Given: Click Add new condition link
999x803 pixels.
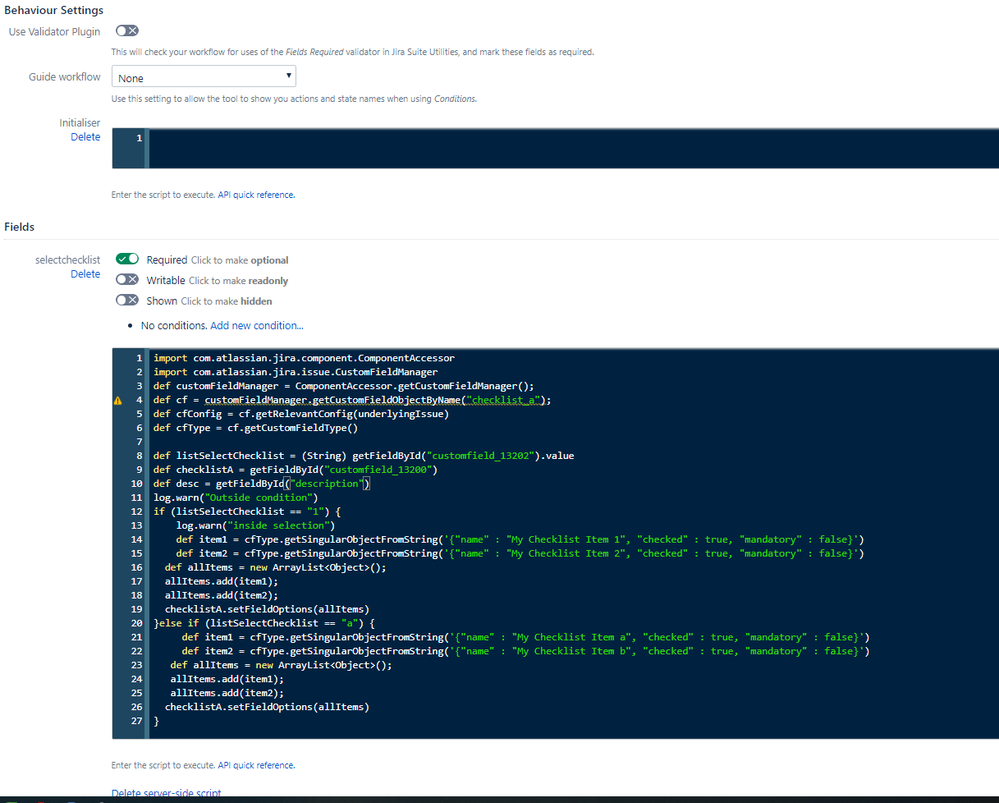Looking at the screenshot, I should (257, 325).
